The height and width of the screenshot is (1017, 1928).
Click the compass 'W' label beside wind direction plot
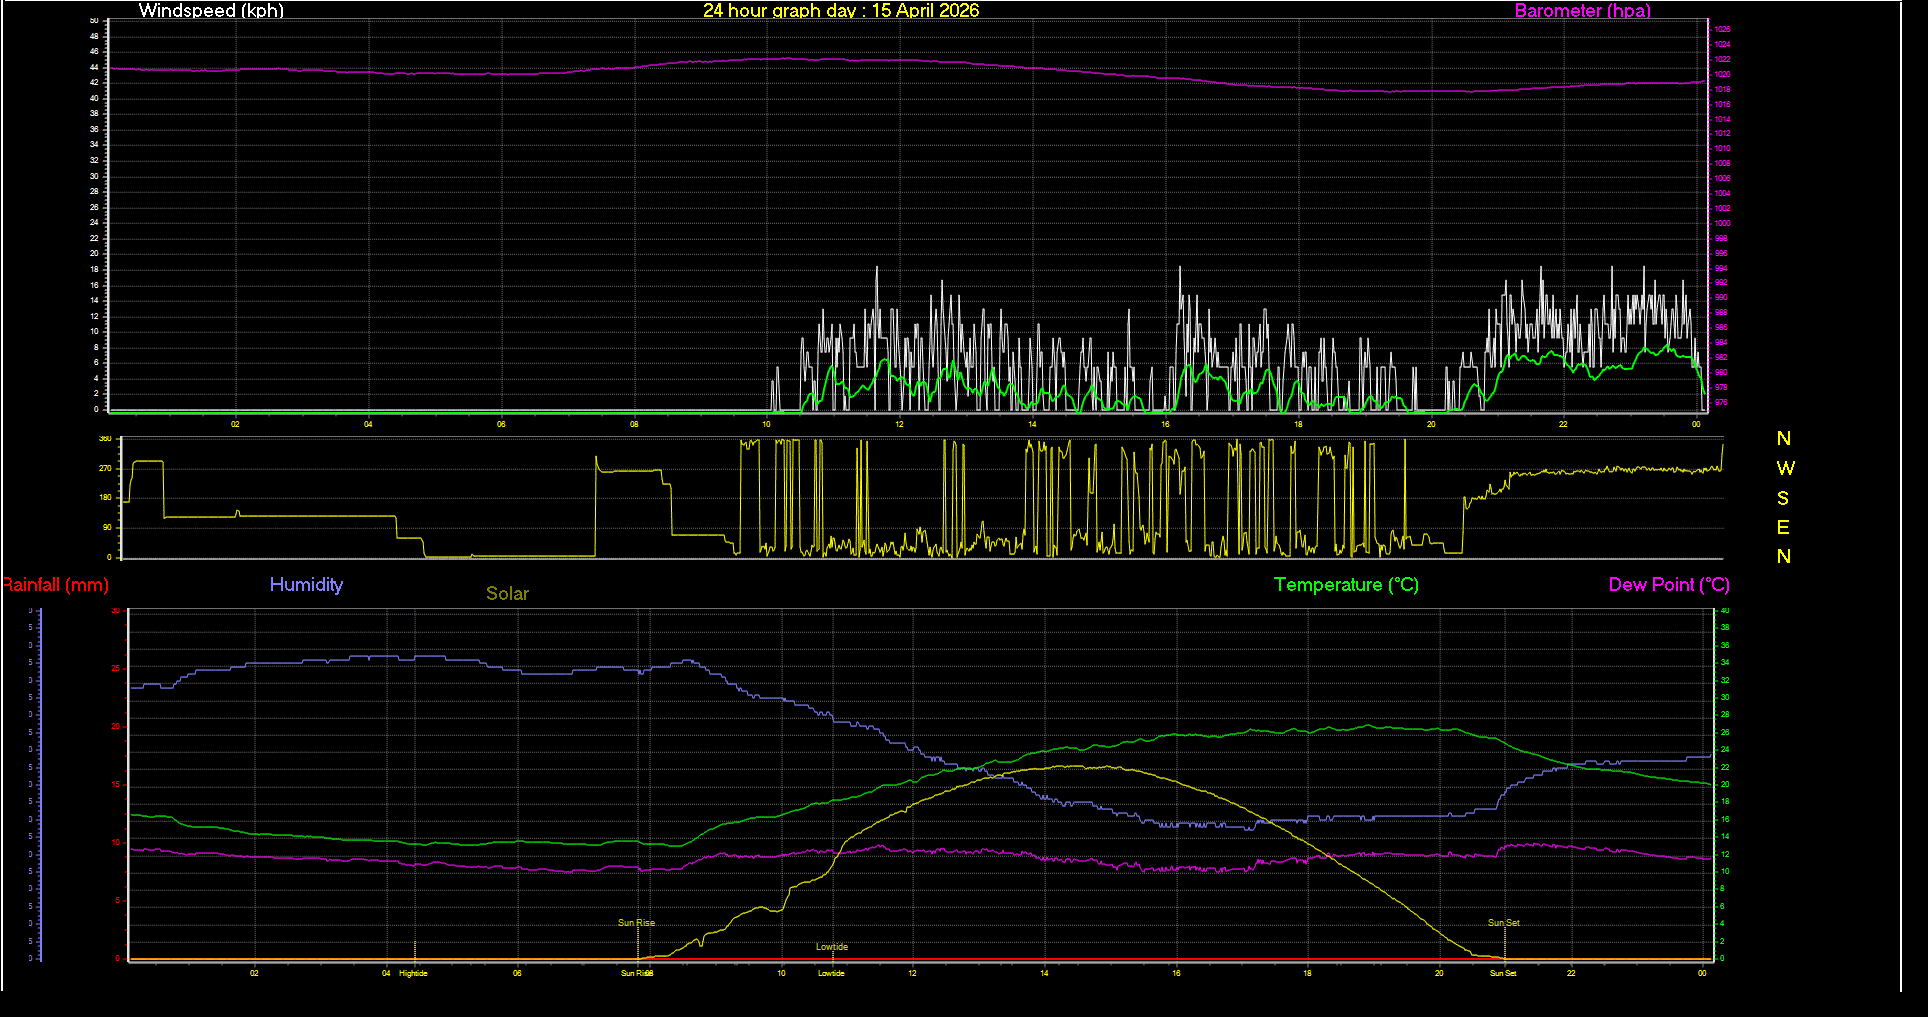pyautogui.click(x=1787, y=467)
